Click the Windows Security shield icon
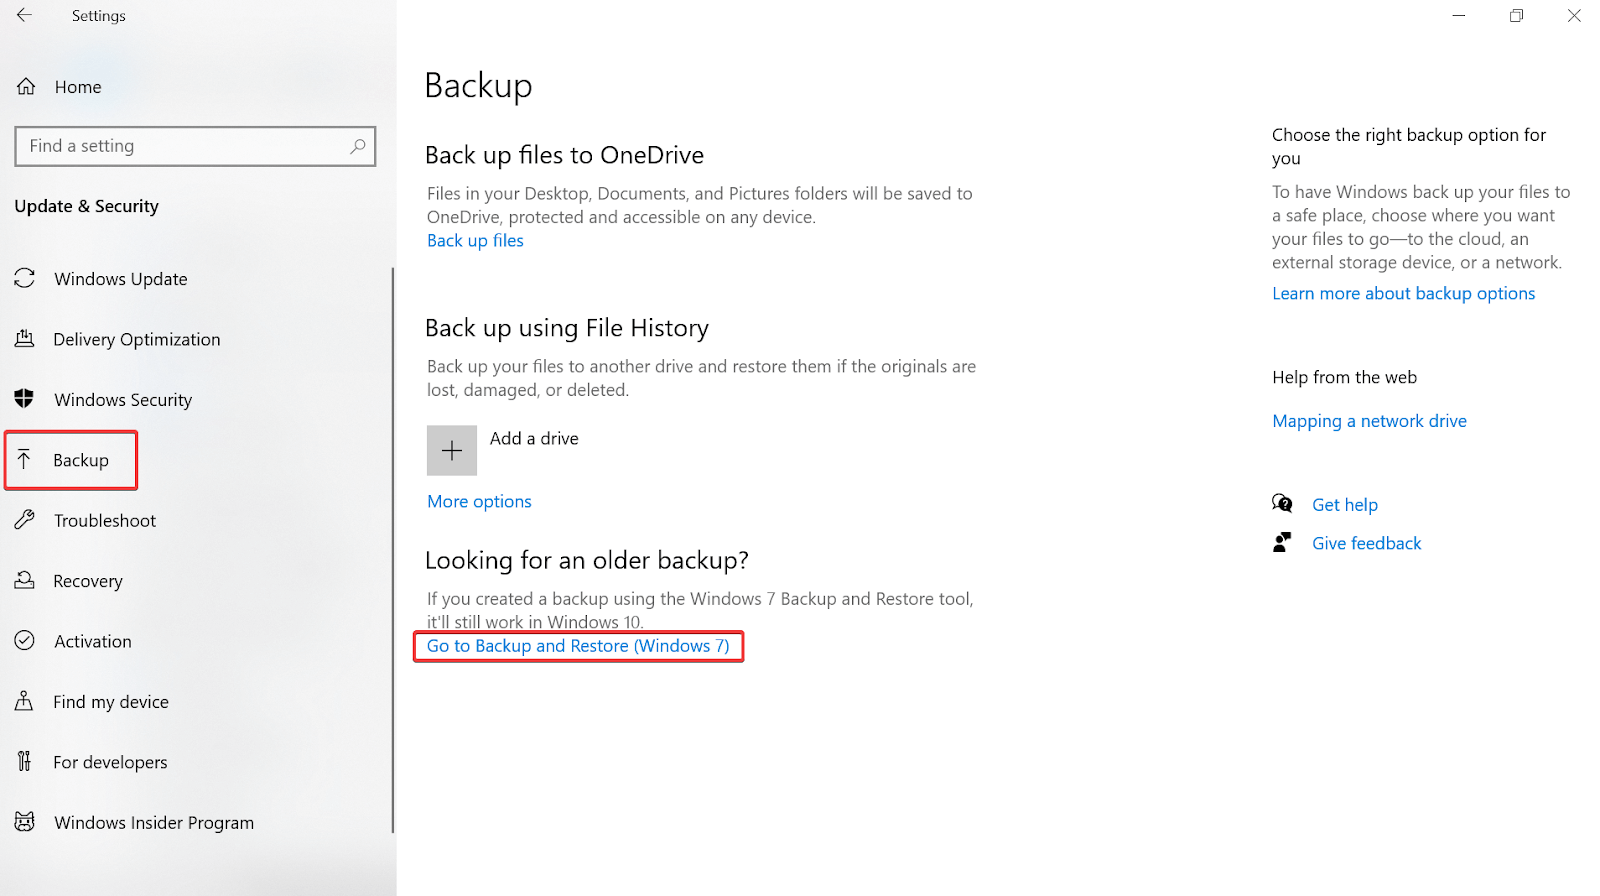 click(25, 399)
